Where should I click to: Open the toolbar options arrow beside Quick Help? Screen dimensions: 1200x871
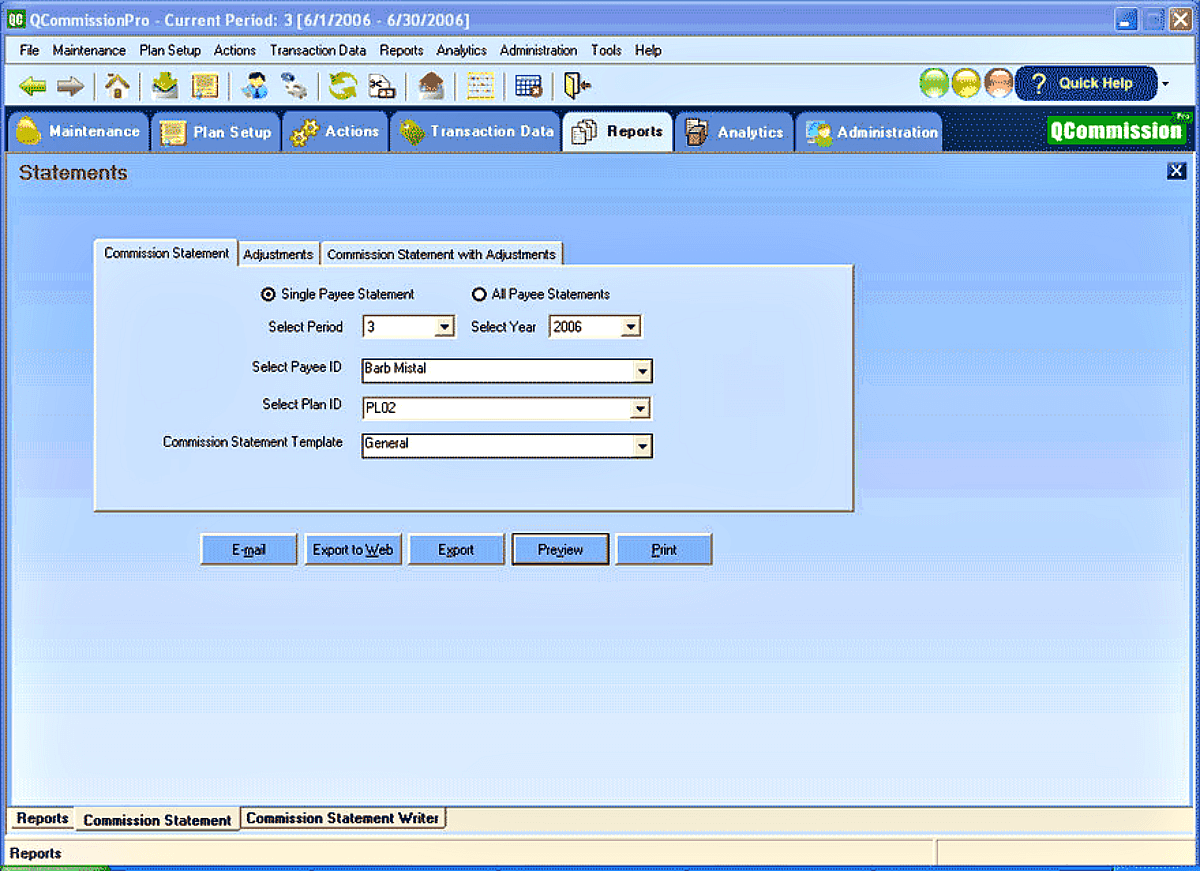click(1165, 84)
